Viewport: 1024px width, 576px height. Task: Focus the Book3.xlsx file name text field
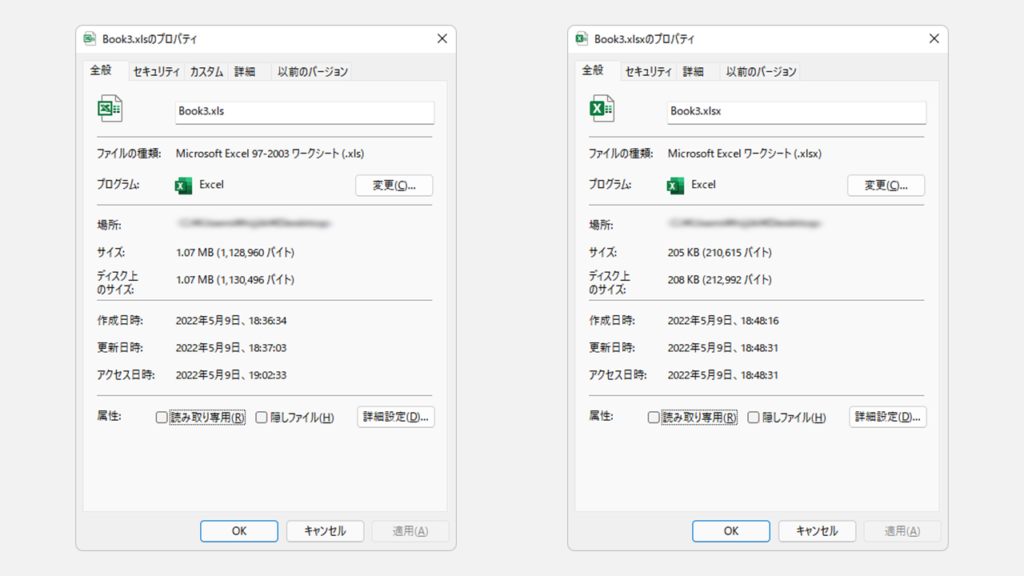coord(796,111)
